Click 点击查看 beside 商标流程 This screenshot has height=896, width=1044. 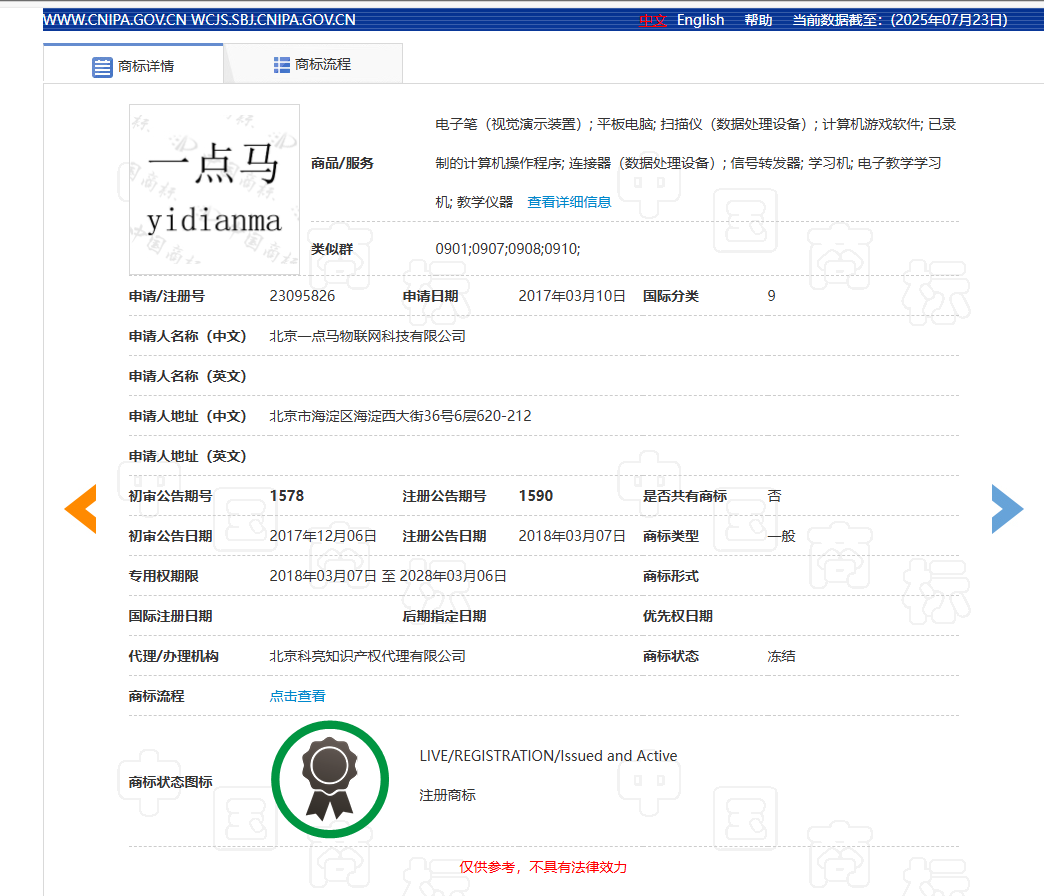tap(297, 696)
